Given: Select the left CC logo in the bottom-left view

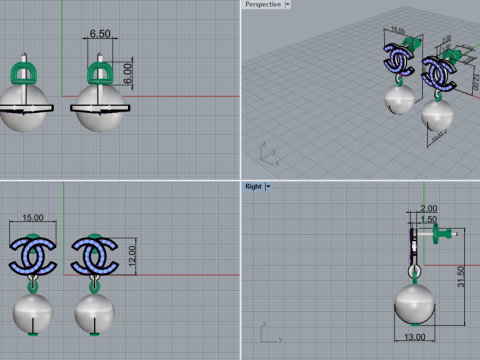Looking at the screenshot, I should pos(33,256).
